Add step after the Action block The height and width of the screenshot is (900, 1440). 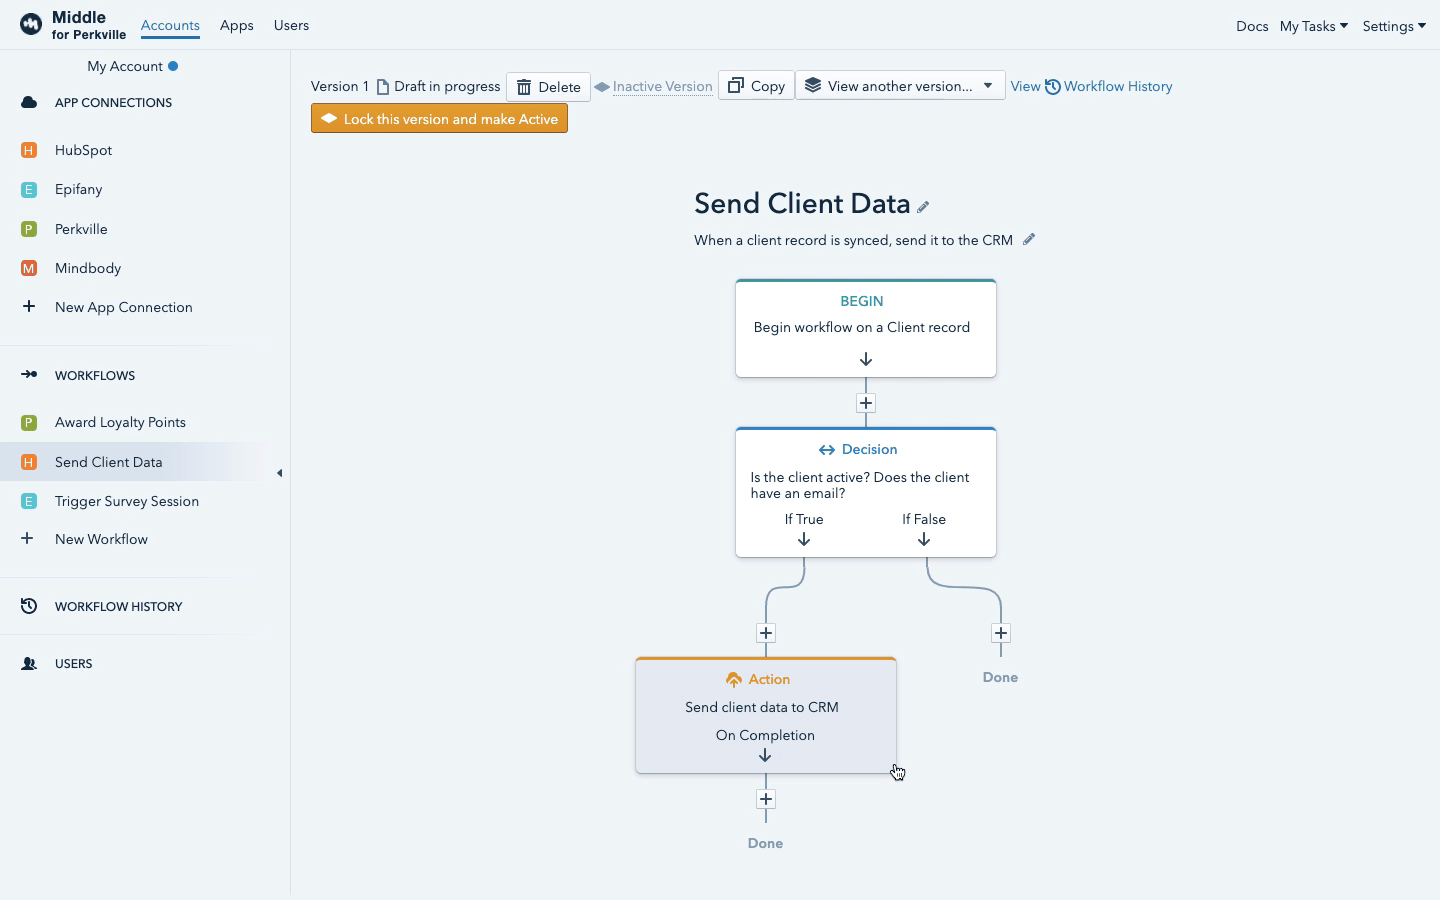coord(766,799)
